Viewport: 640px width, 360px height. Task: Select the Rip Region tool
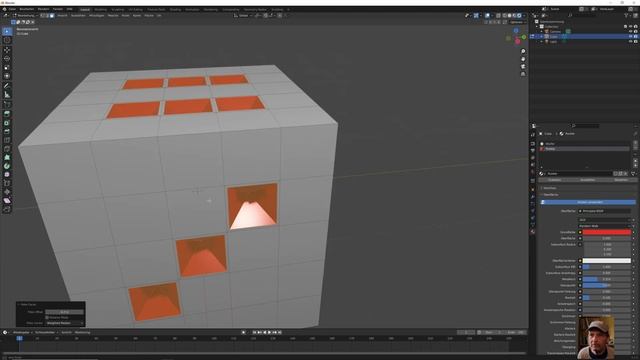[7, 209]
